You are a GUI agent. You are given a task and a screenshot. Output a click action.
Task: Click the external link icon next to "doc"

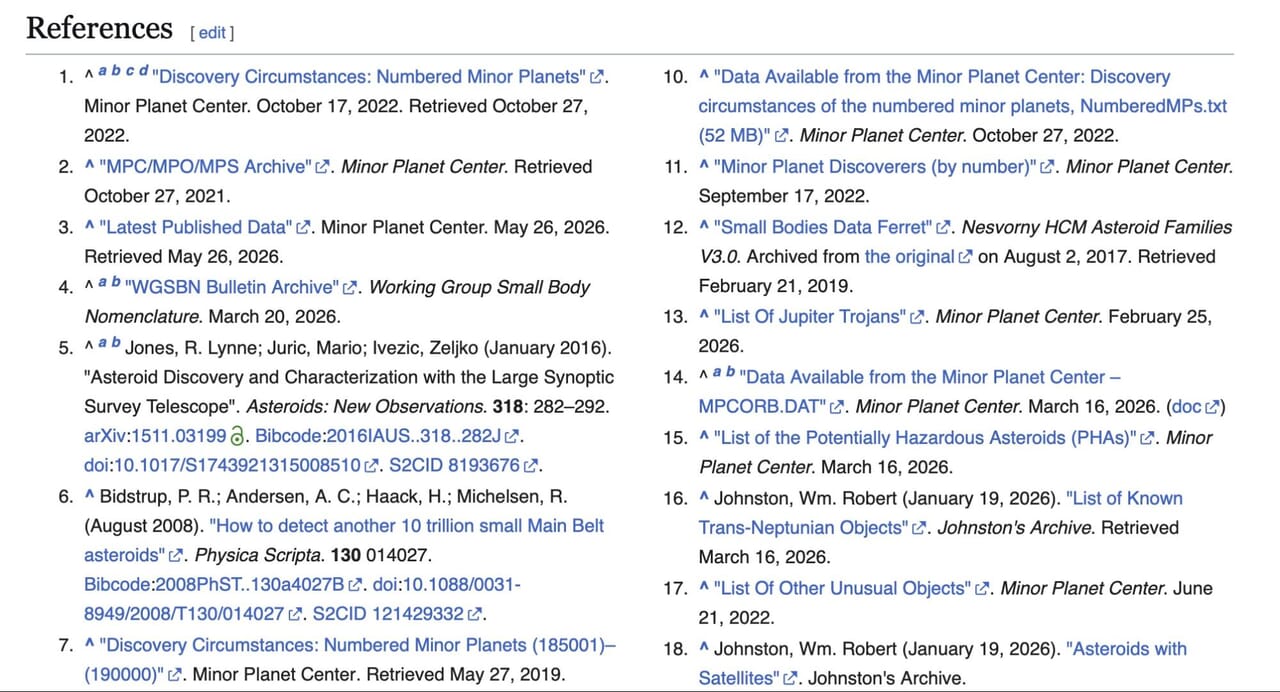pyautogui.click(x=1213, y=407)
